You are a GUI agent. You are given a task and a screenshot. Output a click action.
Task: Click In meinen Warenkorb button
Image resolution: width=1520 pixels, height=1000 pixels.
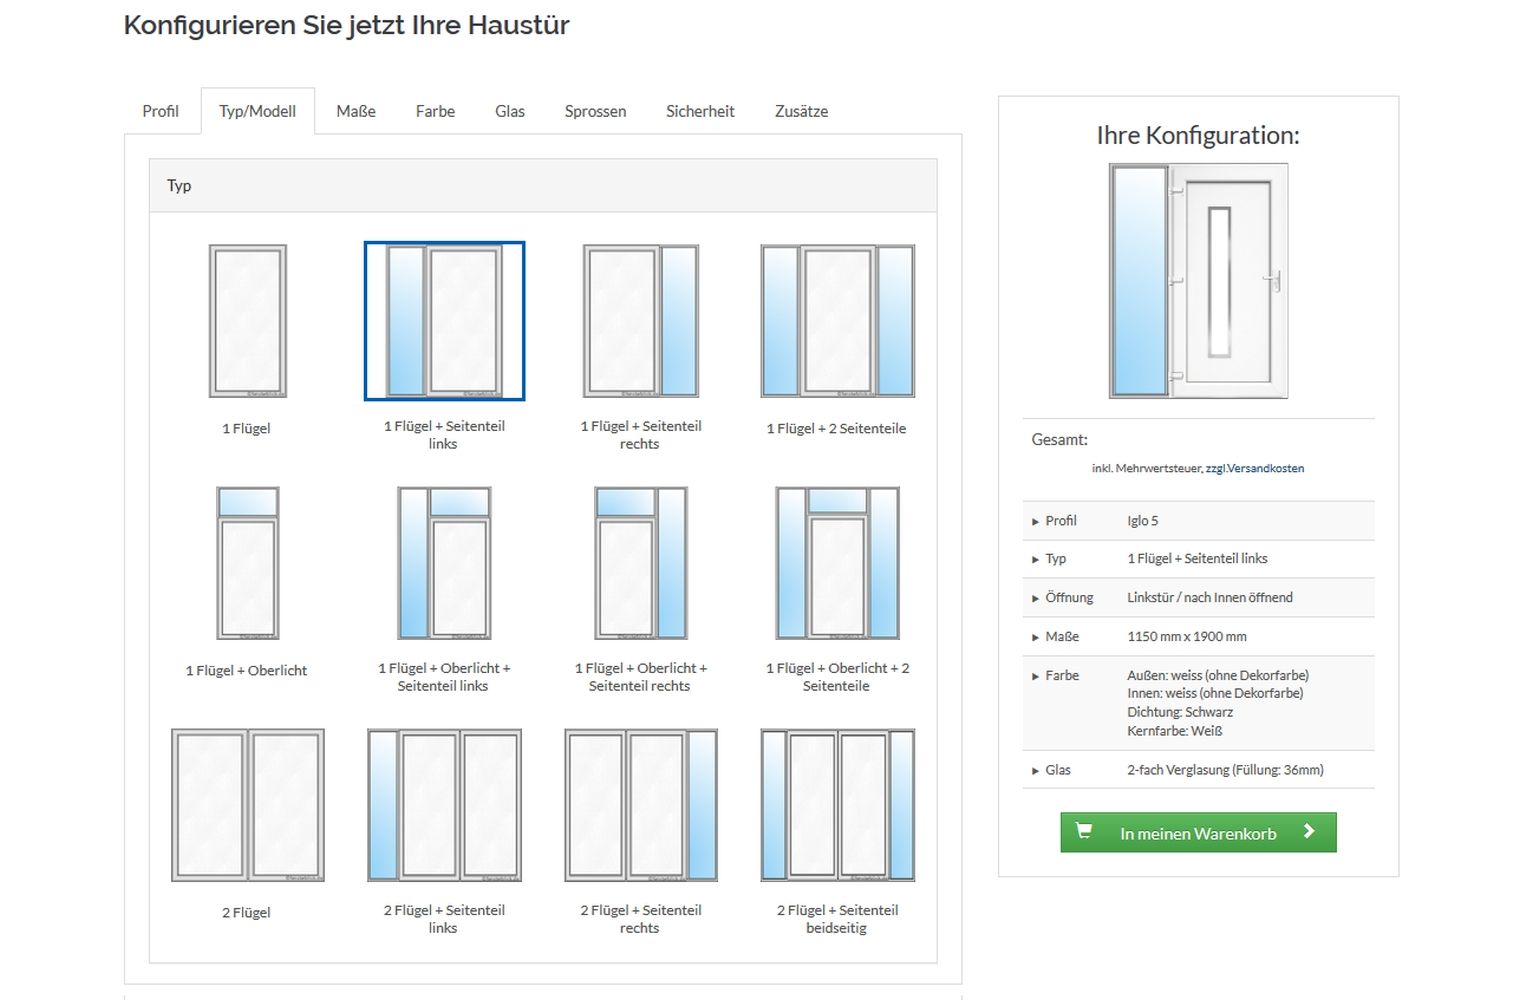[x=1198, y=833]
